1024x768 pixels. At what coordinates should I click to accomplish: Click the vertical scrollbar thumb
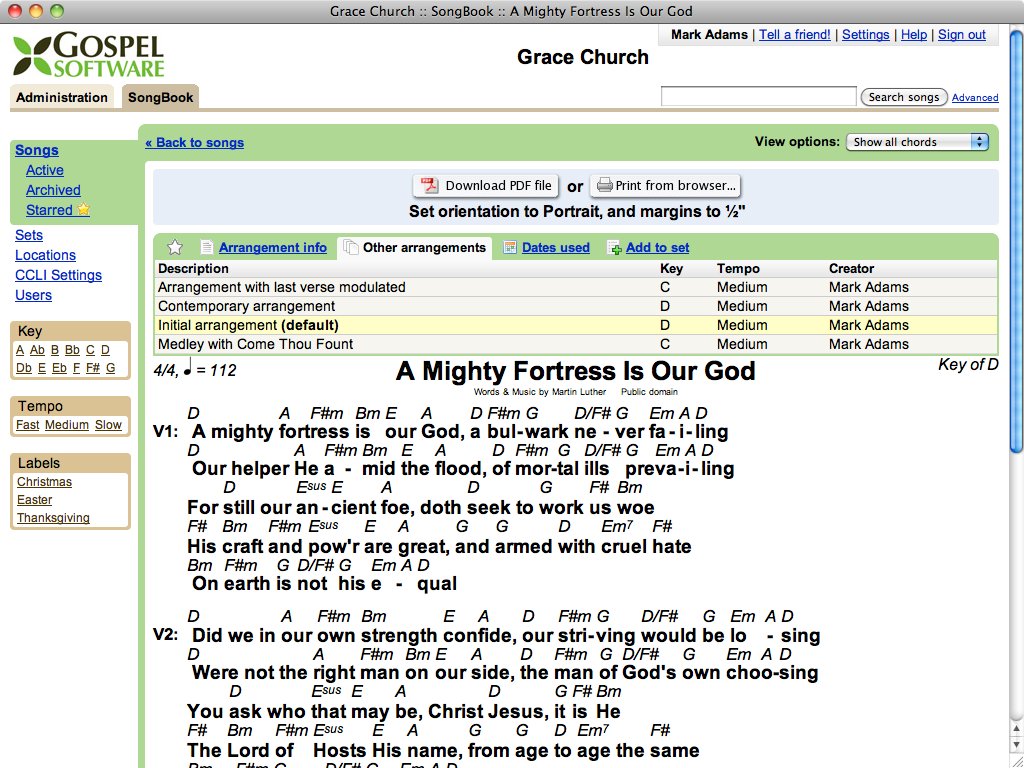pos(1016,242)
